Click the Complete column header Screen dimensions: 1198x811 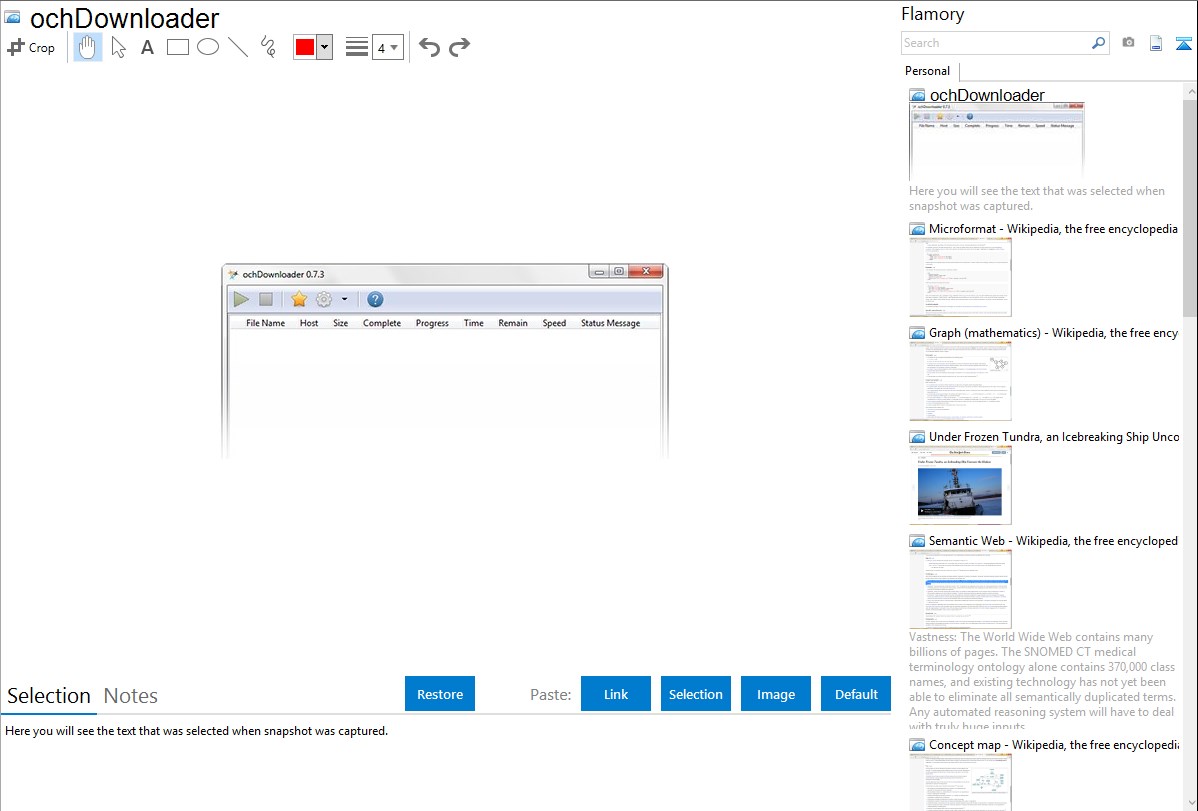point(382,323)
